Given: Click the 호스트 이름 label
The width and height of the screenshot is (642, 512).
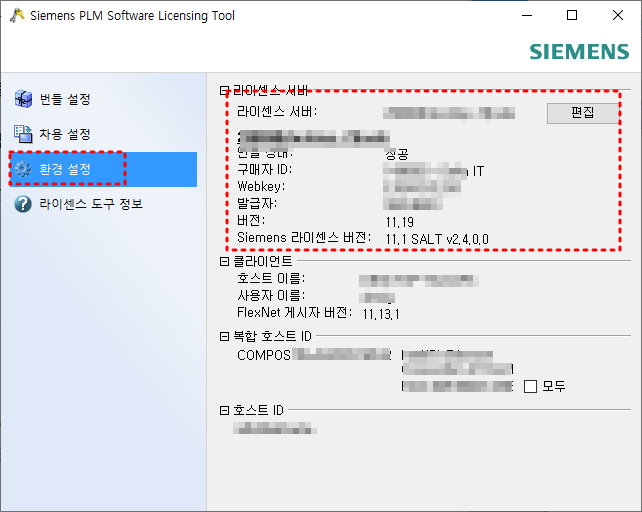Looking at the screenshot, I should [x=271, y=279].
